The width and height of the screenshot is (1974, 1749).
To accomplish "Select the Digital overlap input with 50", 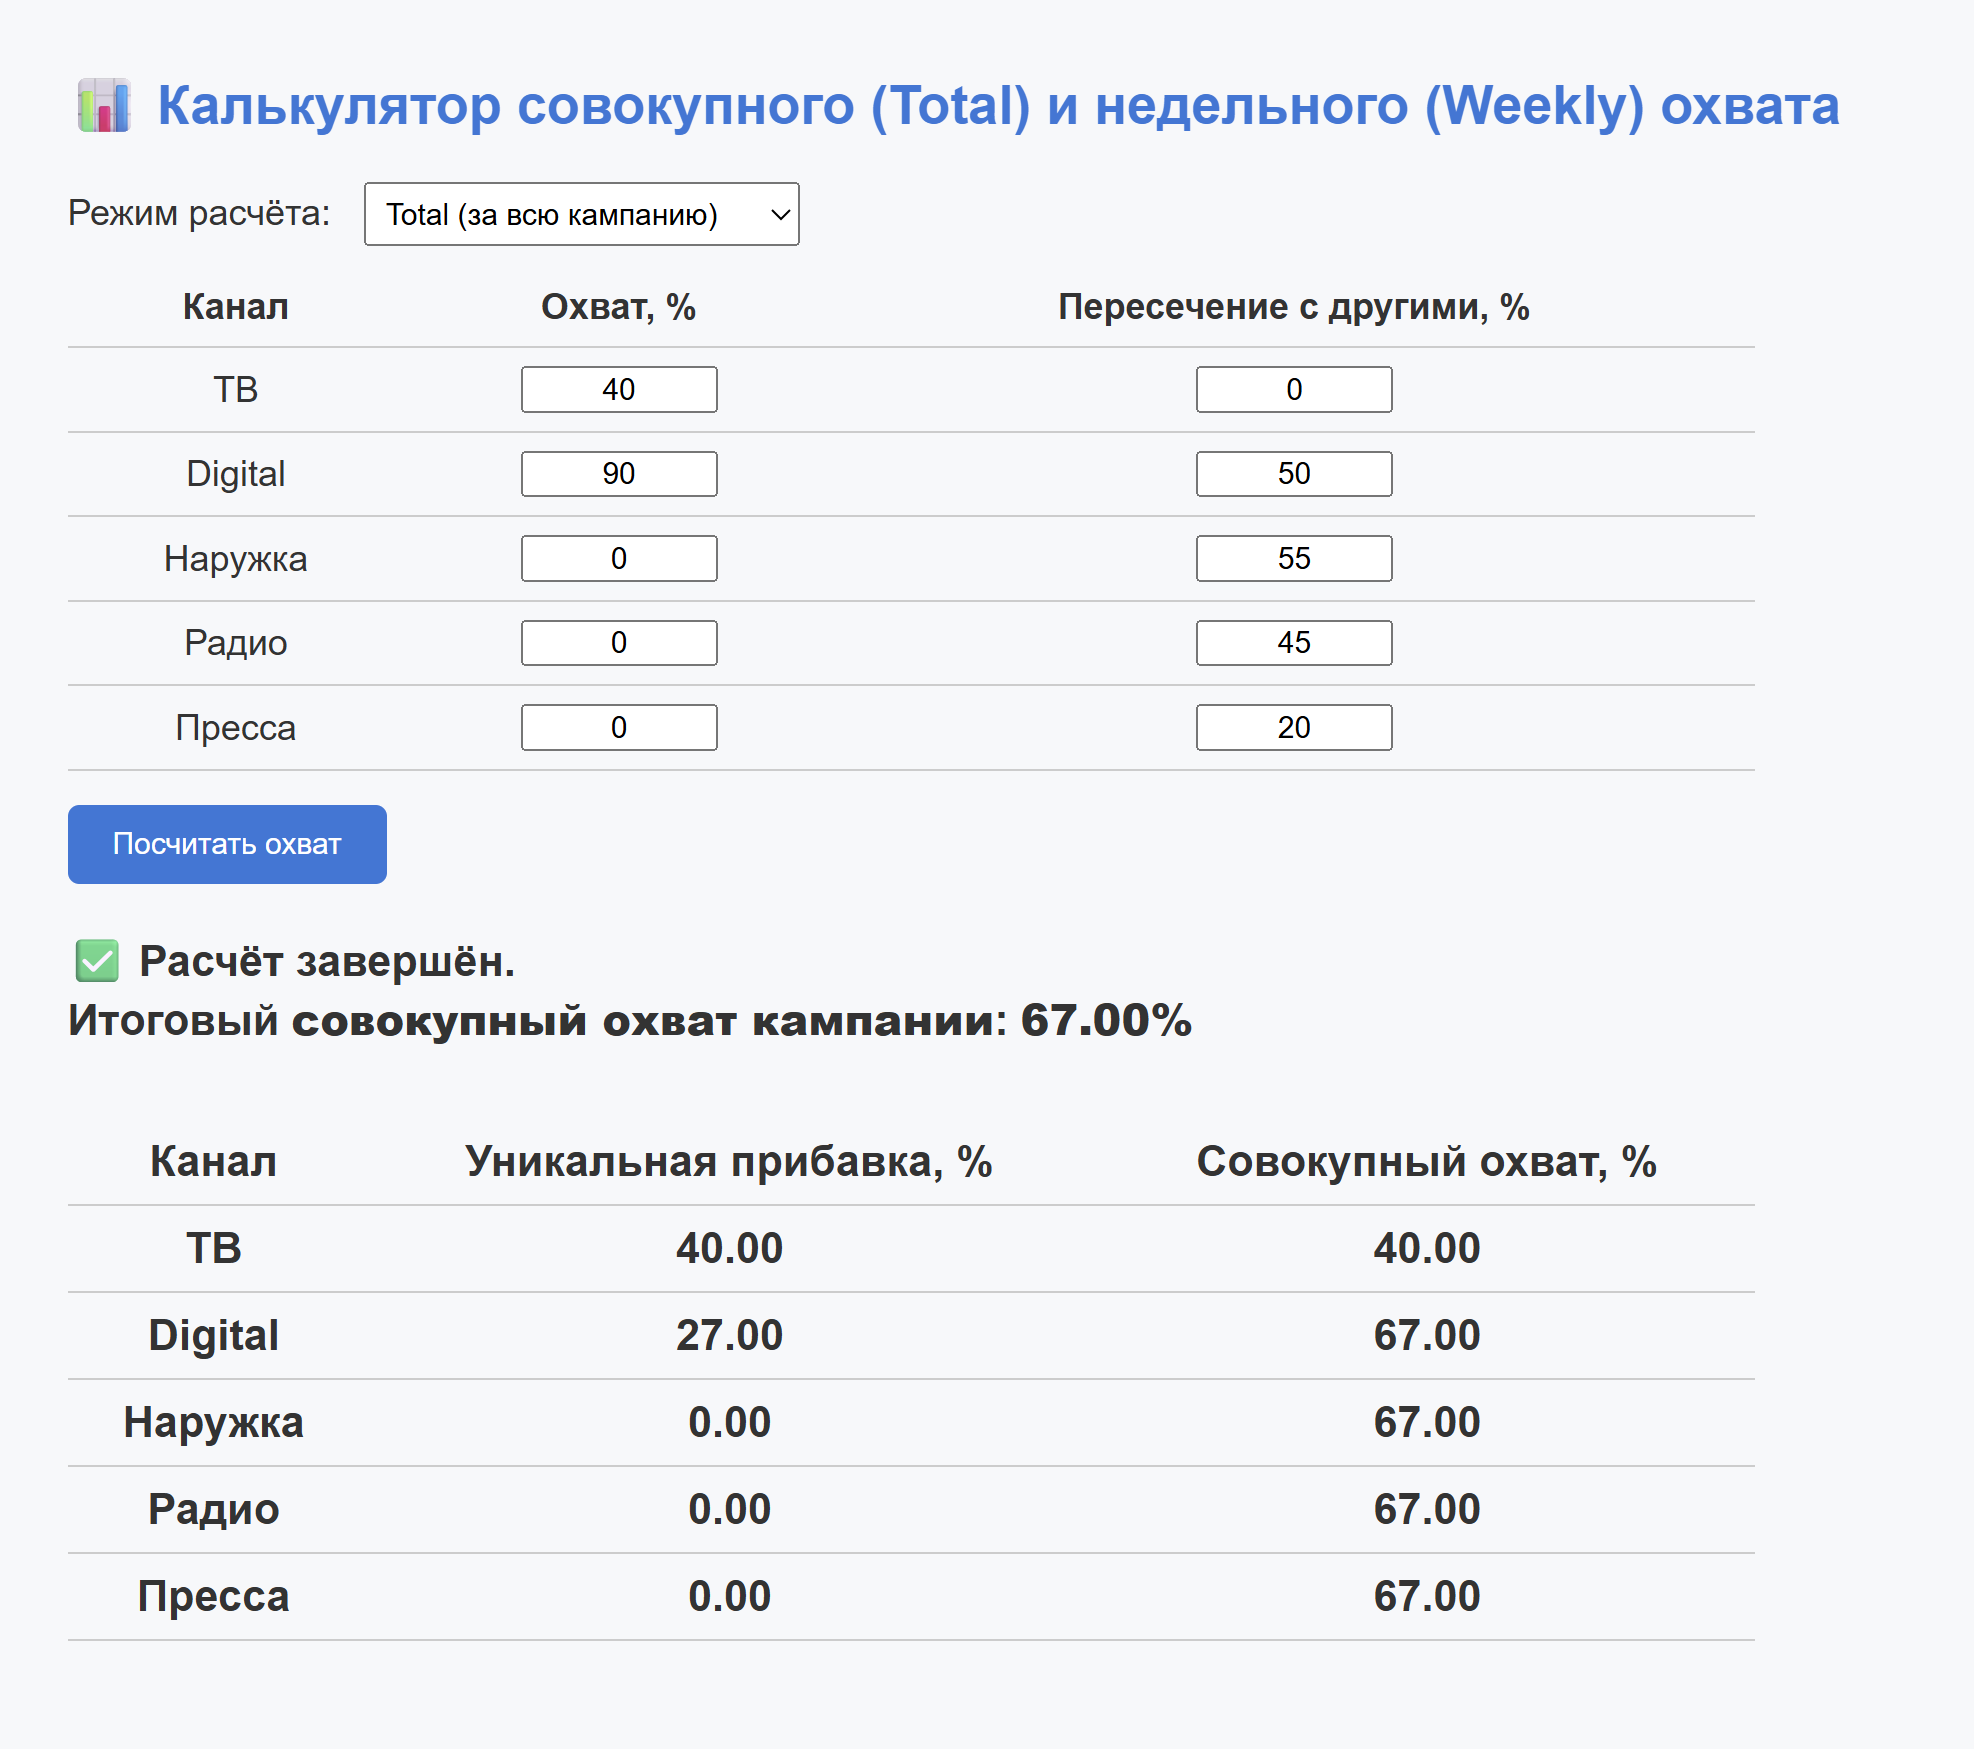I will [x=1293, y=473].
